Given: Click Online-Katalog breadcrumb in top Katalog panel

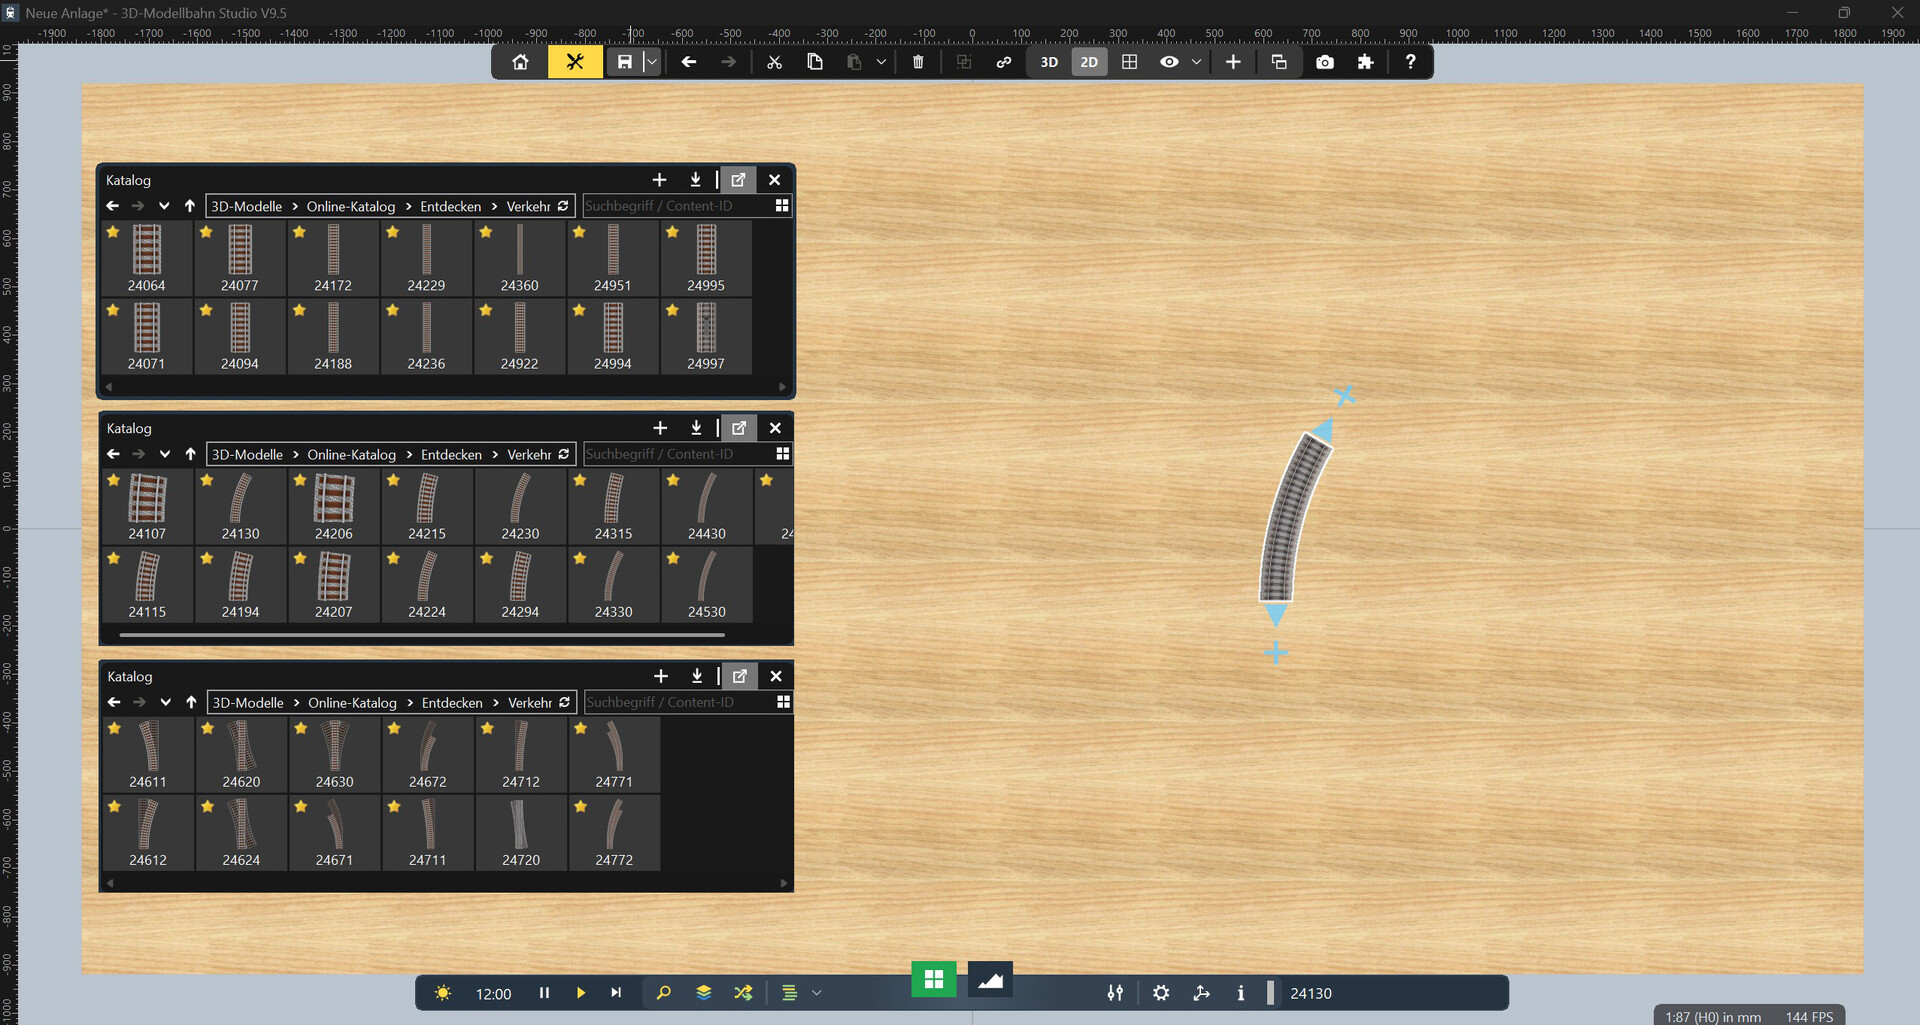Looking at the screenshot, I should coord(351,206).
